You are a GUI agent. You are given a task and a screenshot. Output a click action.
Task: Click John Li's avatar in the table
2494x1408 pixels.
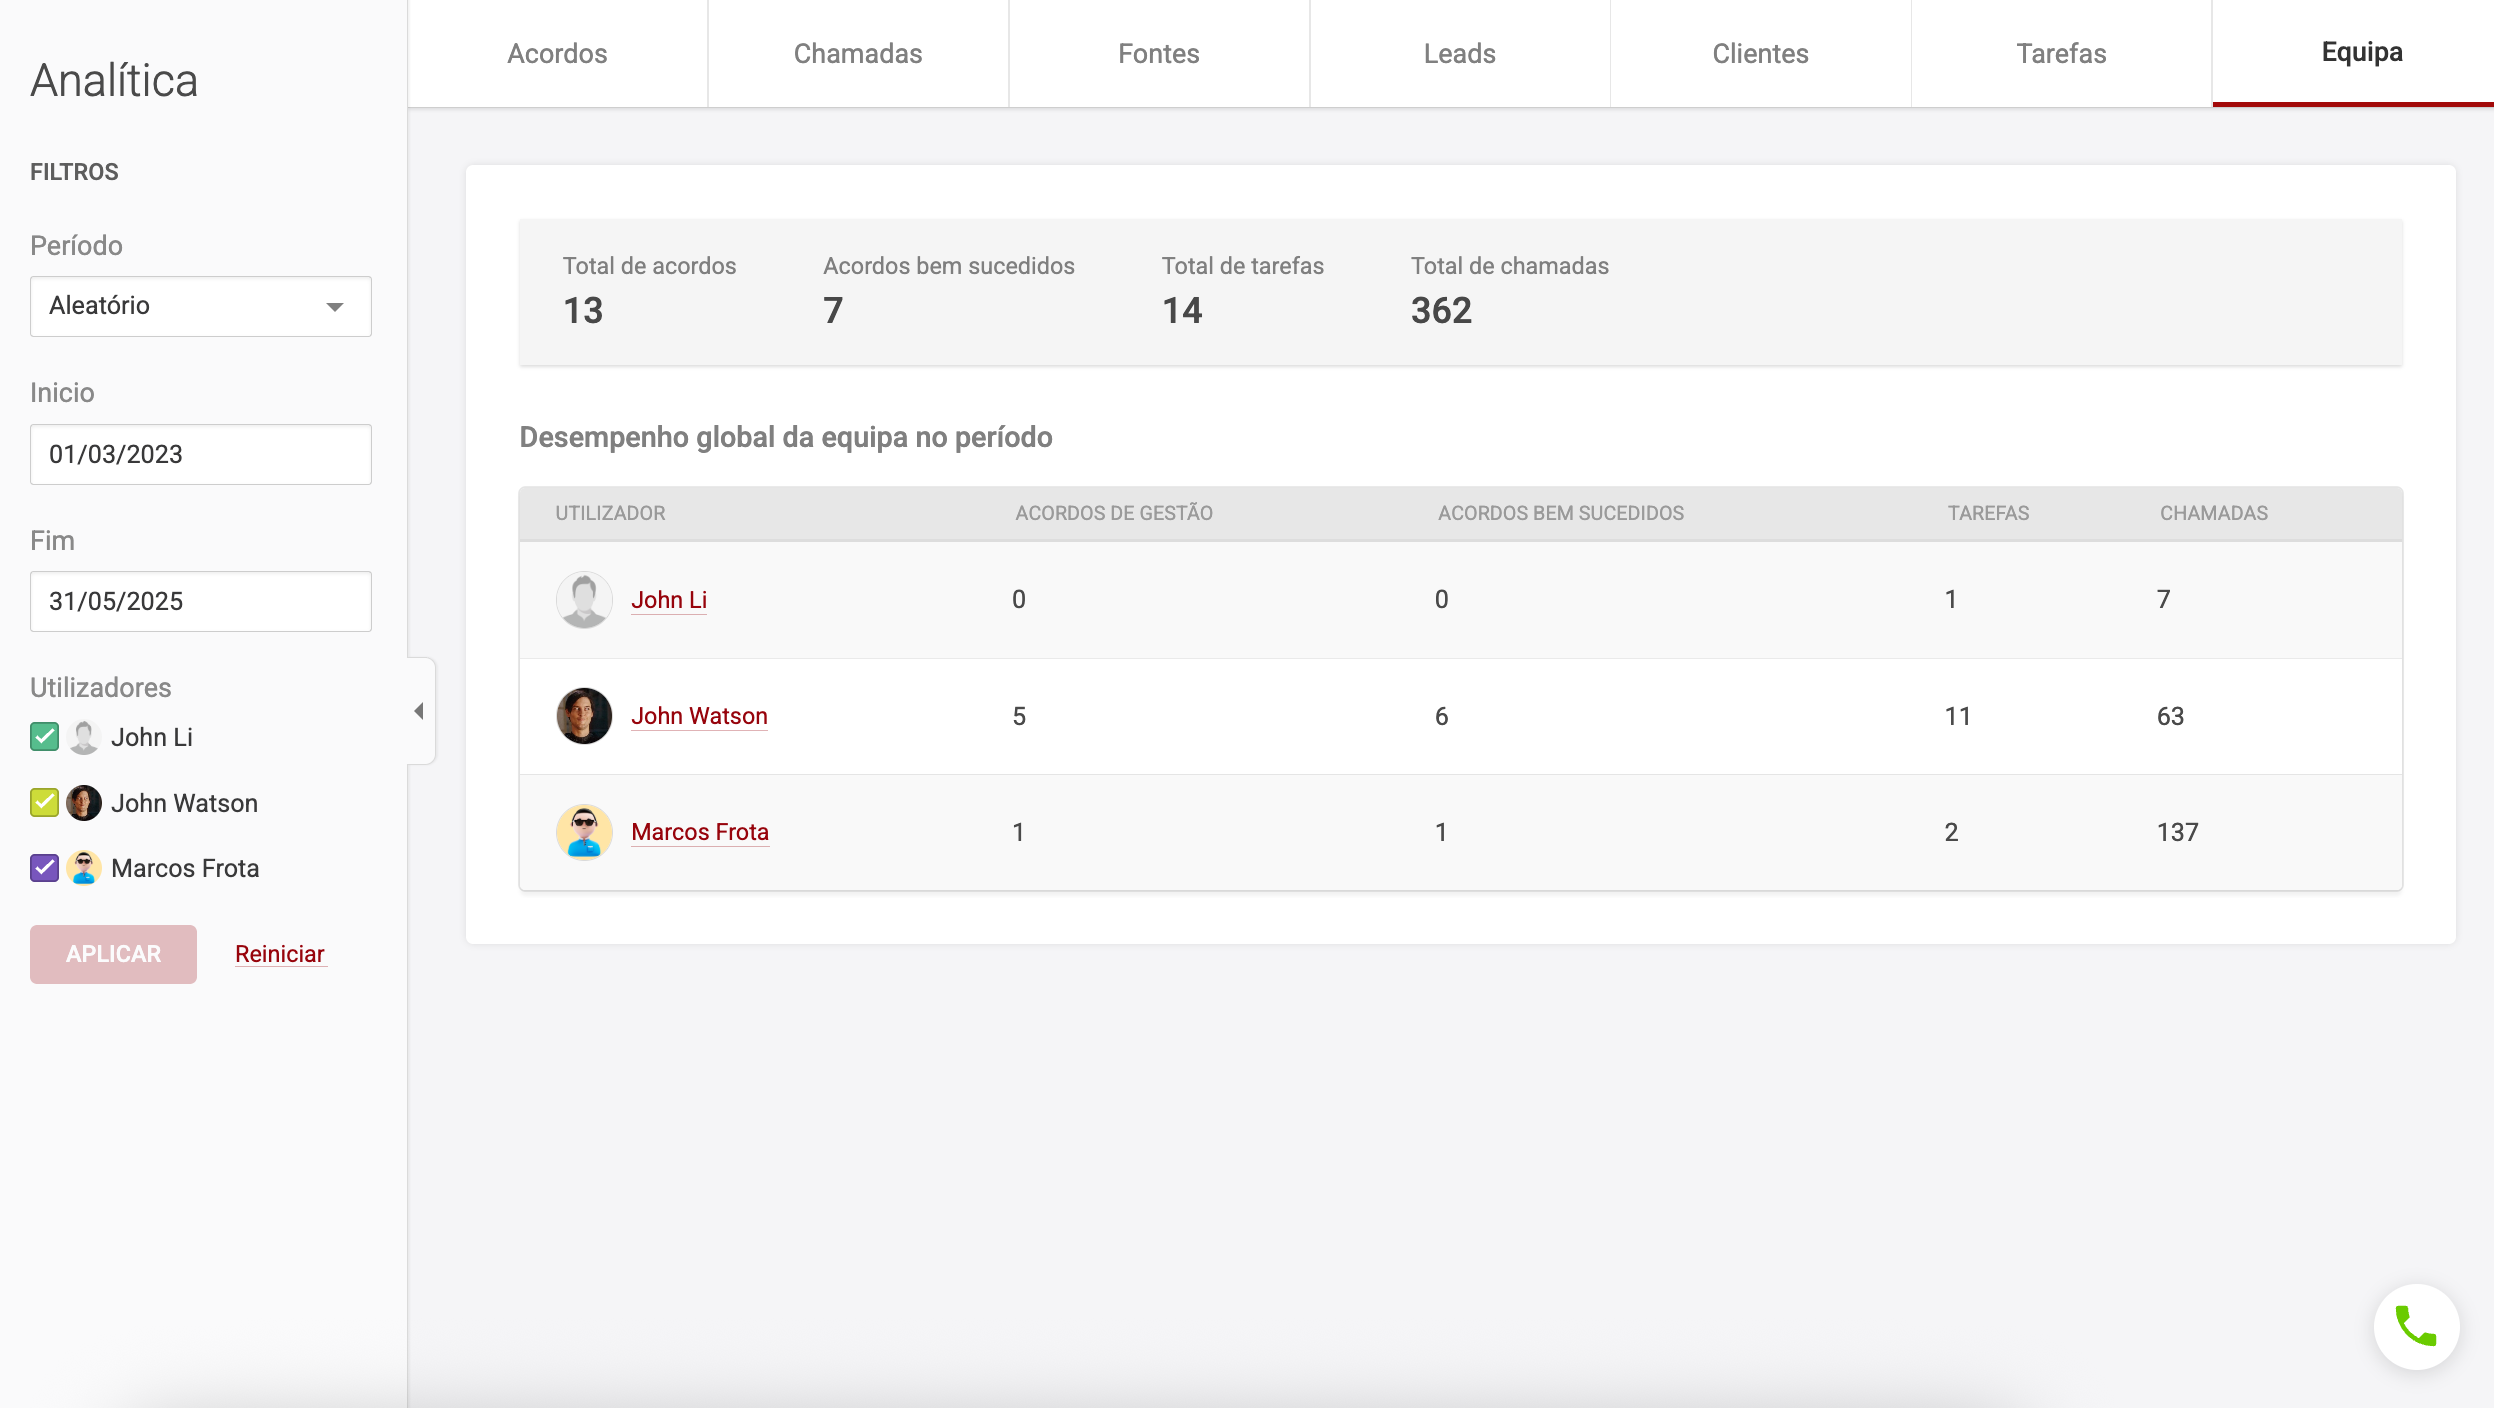pyautogui.click(x=584, y=600)
